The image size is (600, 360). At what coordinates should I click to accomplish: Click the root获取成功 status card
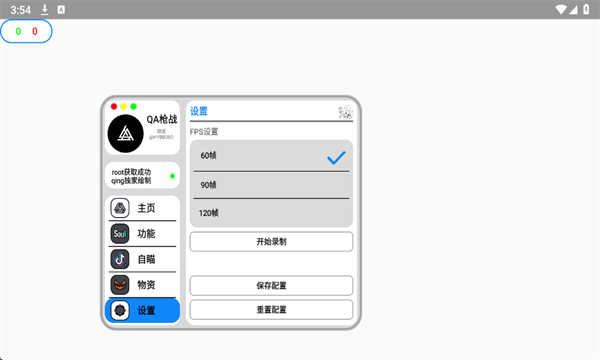(x=142, y=176)
